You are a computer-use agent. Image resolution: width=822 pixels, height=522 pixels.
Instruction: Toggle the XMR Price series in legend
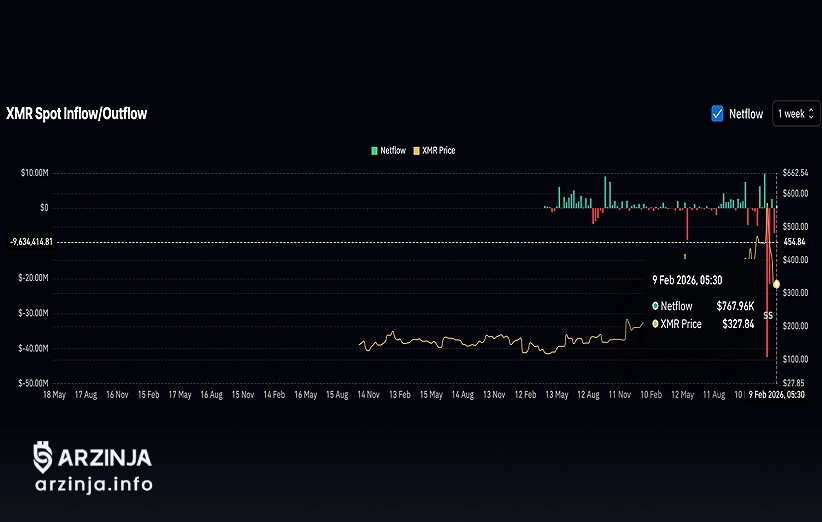pyautogui.click(x=439, y=151)
